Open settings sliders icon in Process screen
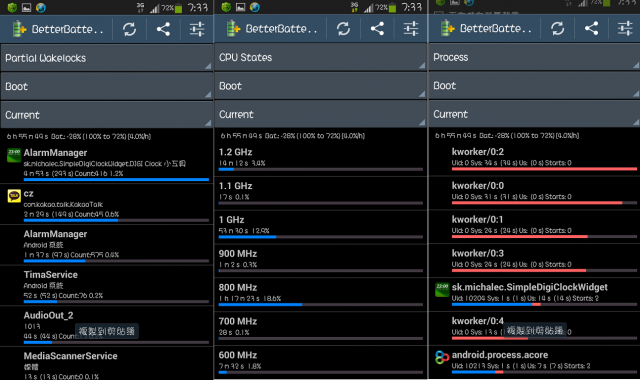 [625, 28]
